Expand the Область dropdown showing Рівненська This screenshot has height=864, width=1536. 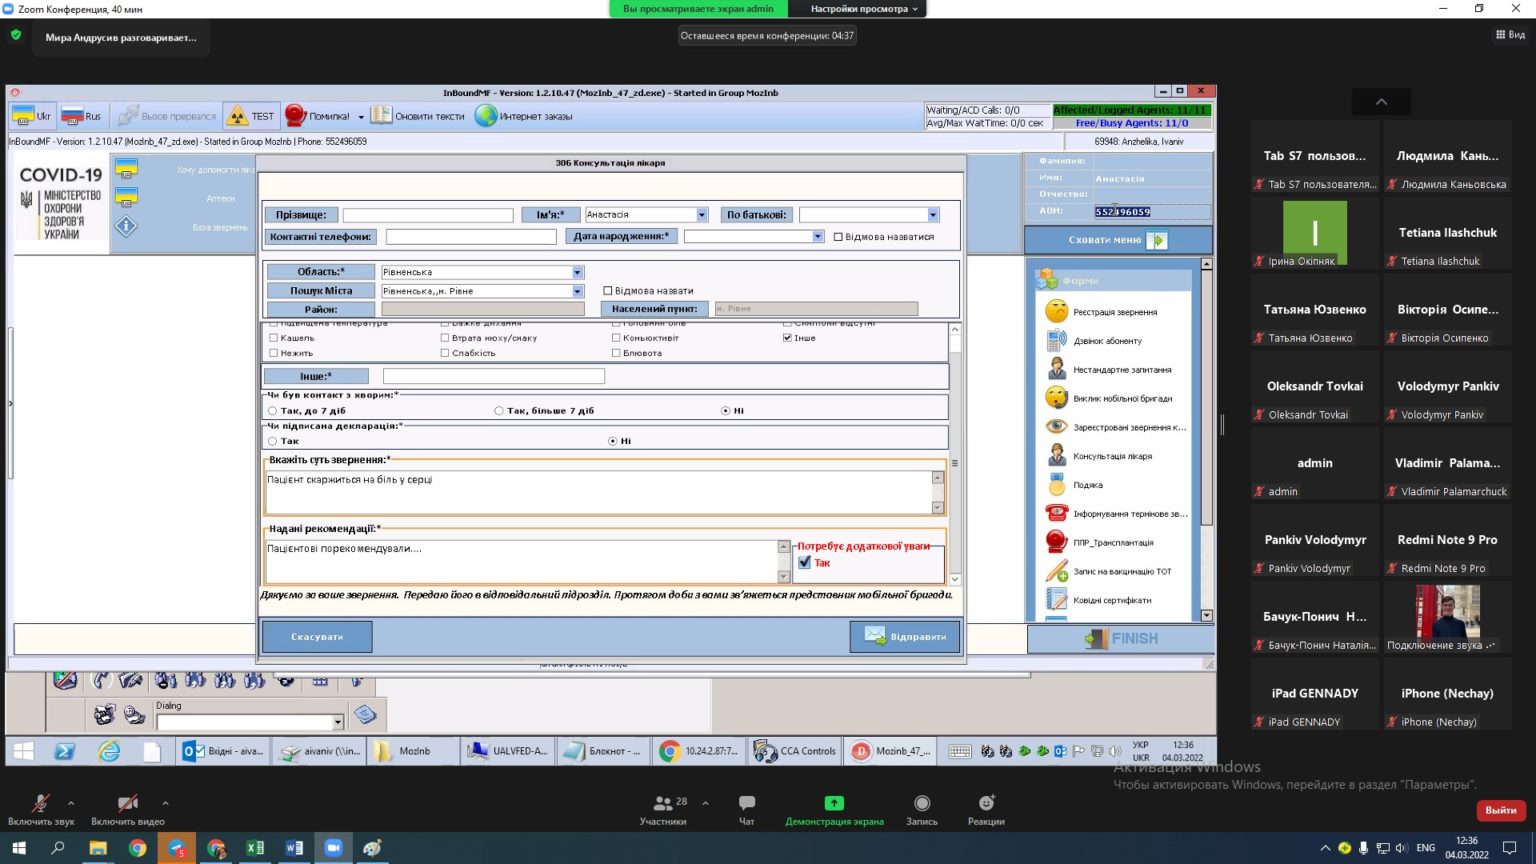pos(577,272)
